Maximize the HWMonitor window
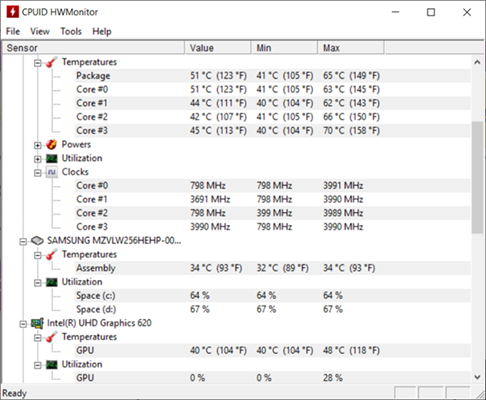This screenshot has height=400, width=486. click(431, 12)
